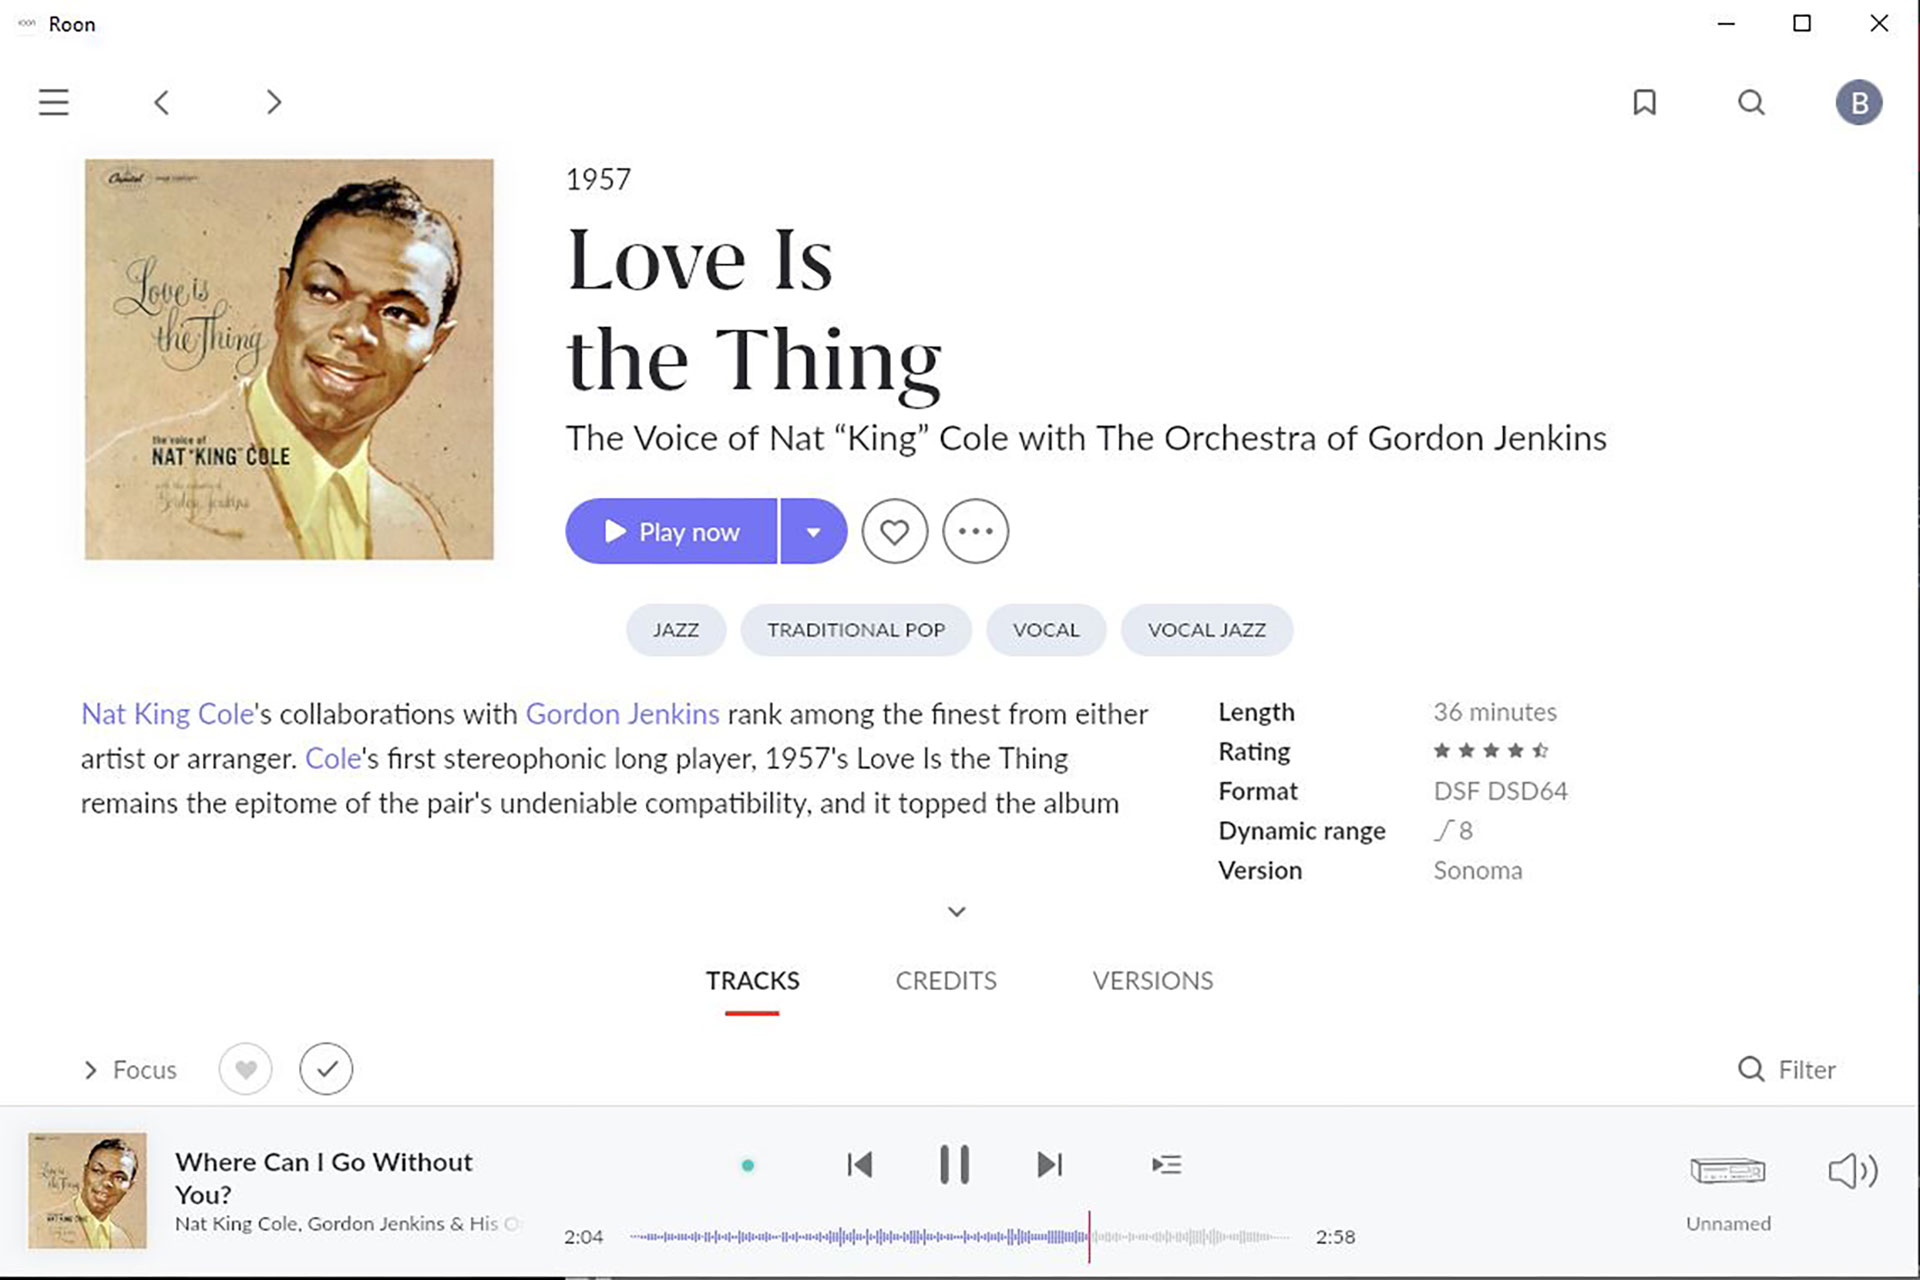Toggle the picked tracks checkmark filter
1920x1280 pixels.
click(x=325, y=1069)
